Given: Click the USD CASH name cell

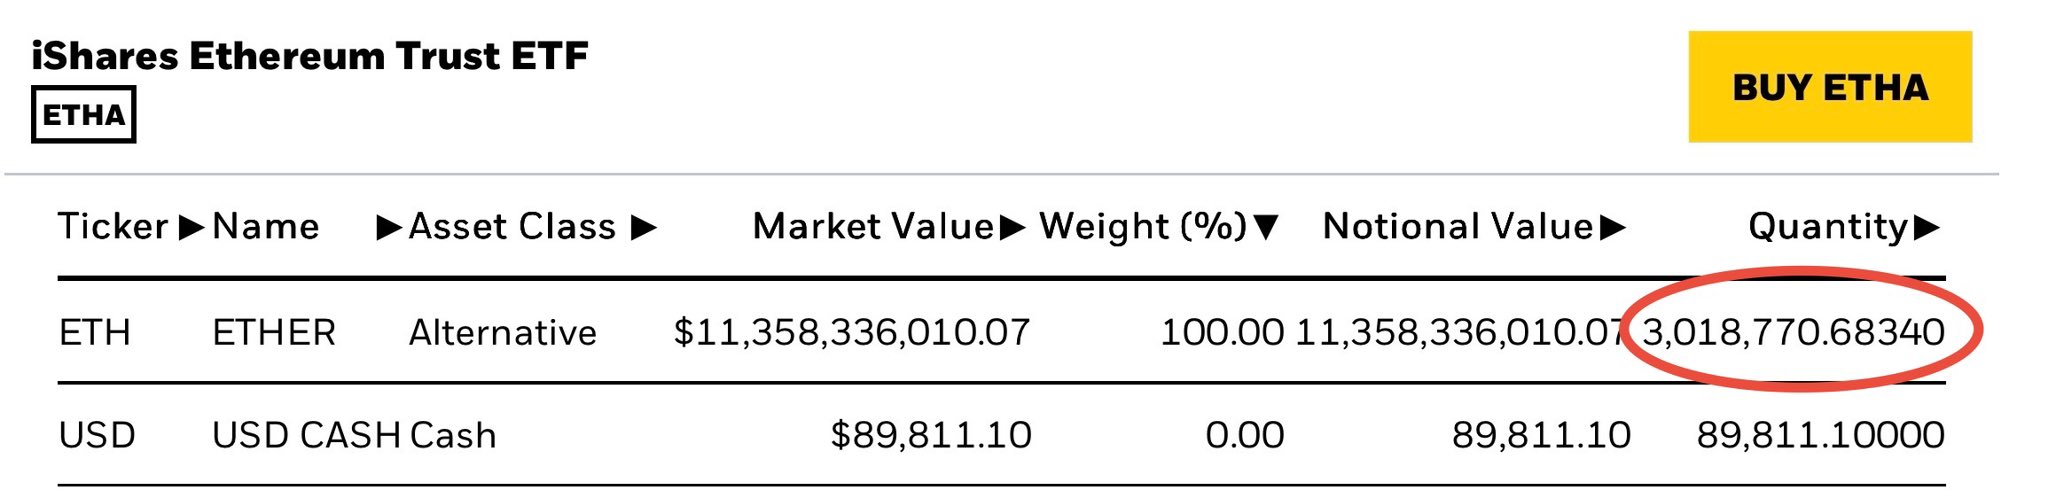Looking at the screenshot, I should pyautogui.click(x=306, y=435).
